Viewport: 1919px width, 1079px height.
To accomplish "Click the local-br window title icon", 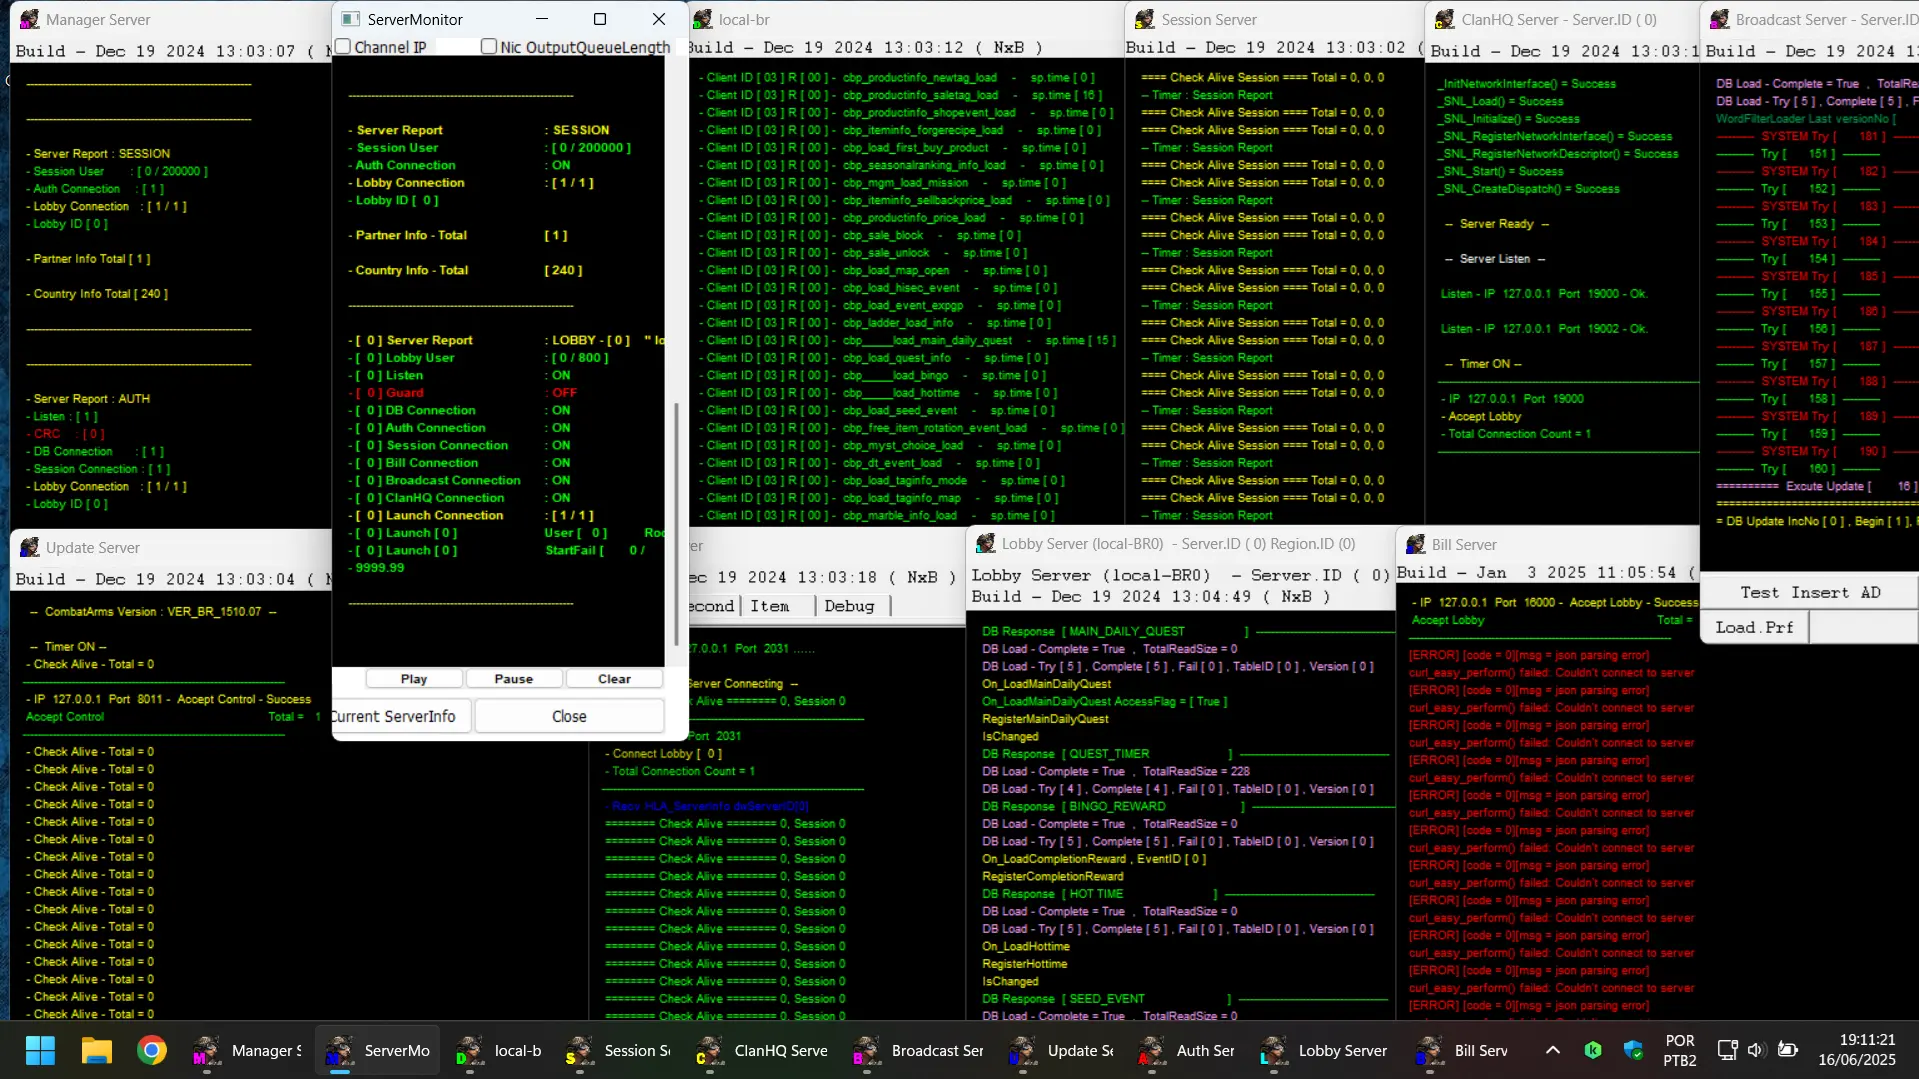I will (x=703, y=19).
